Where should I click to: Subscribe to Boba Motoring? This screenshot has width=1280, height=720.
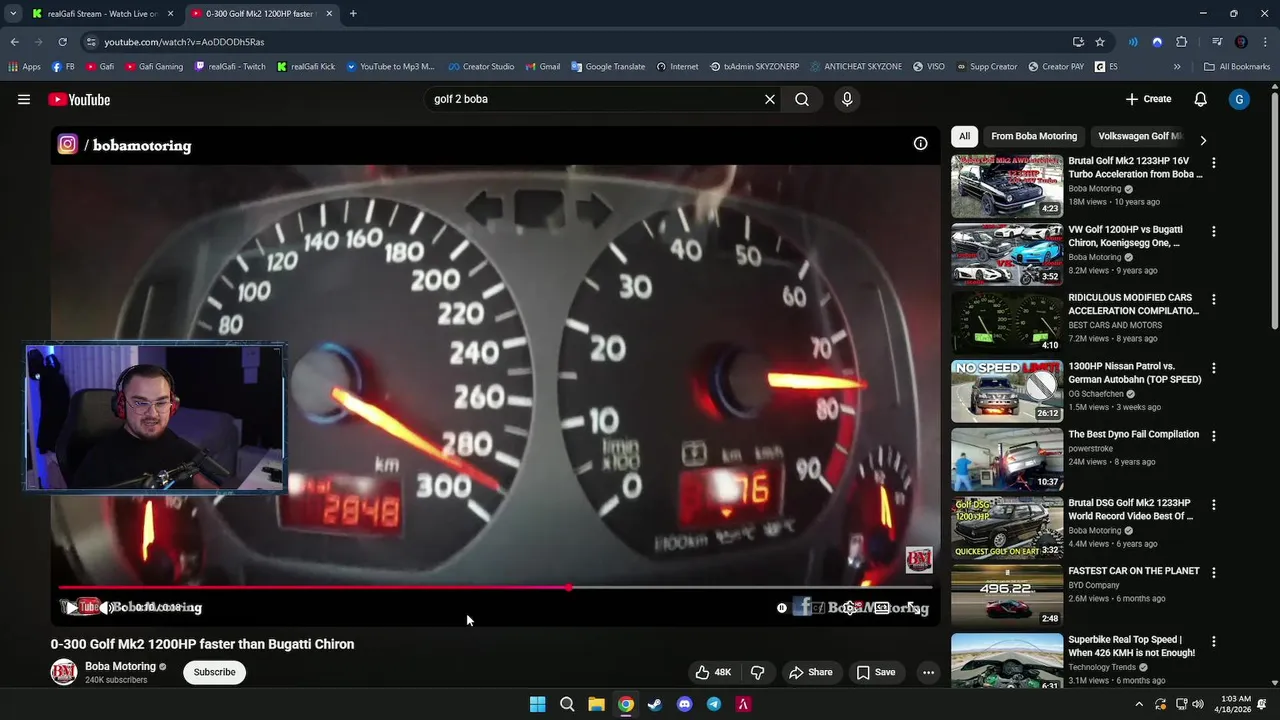point(214,672)
